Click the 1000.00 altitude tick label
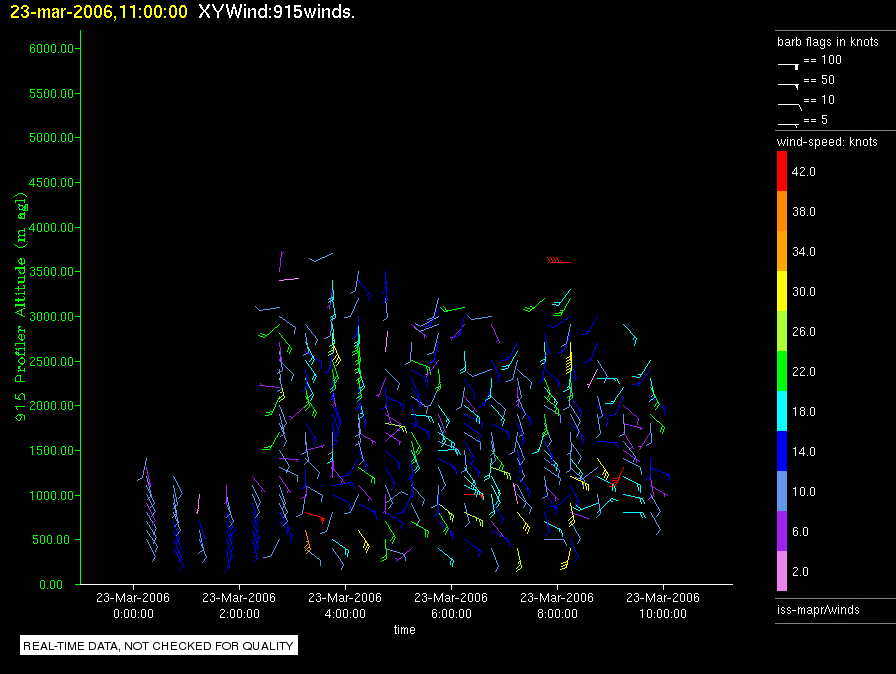This screenshot has width=896, height=674. tap(51, 495)
